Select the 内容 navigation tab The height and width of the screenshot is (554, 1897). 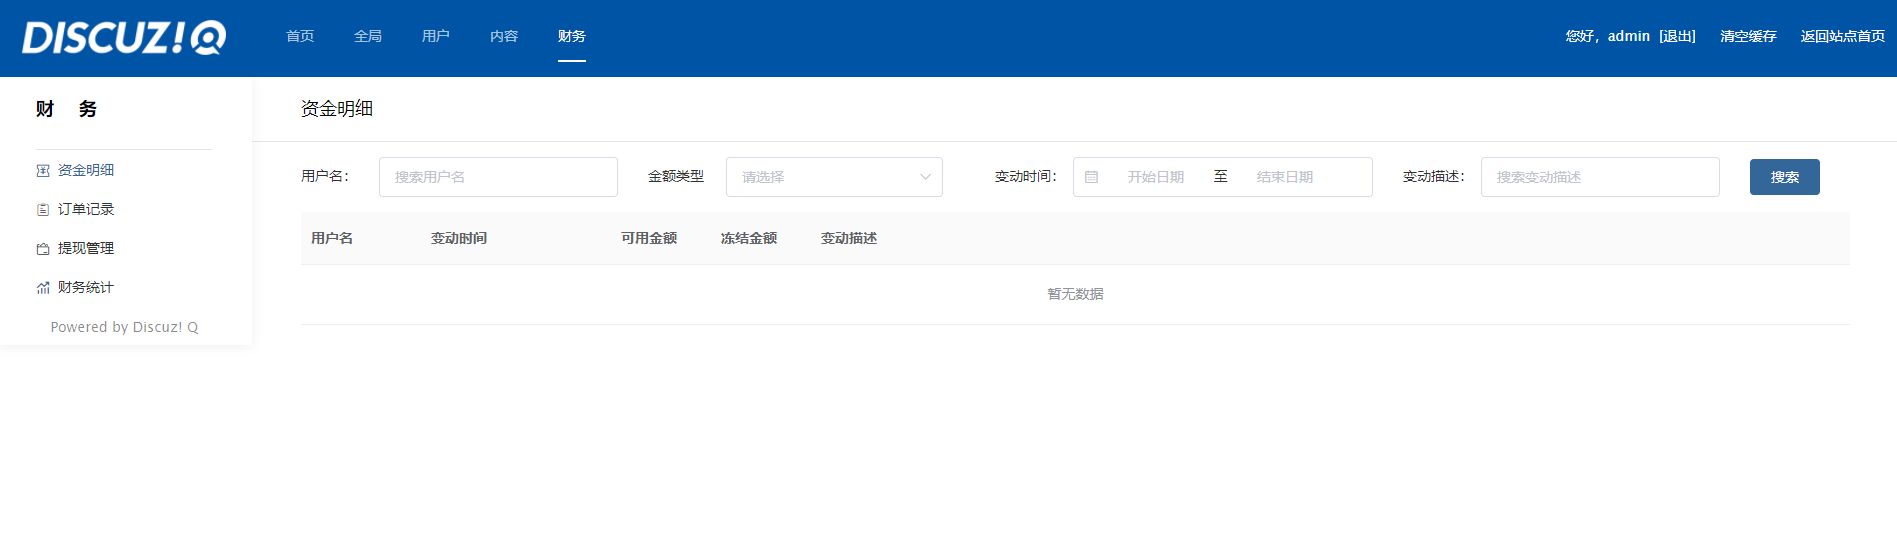pyautogui.click(x=504, y=36)
